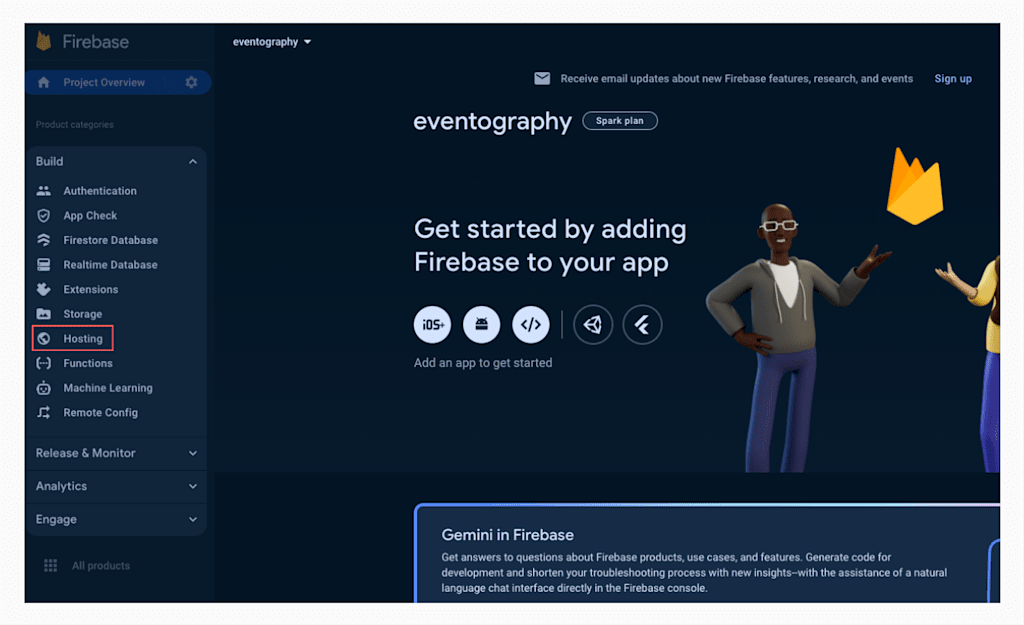
Task: Open the Project Overview home icon
Action: (x=44, y=82)
